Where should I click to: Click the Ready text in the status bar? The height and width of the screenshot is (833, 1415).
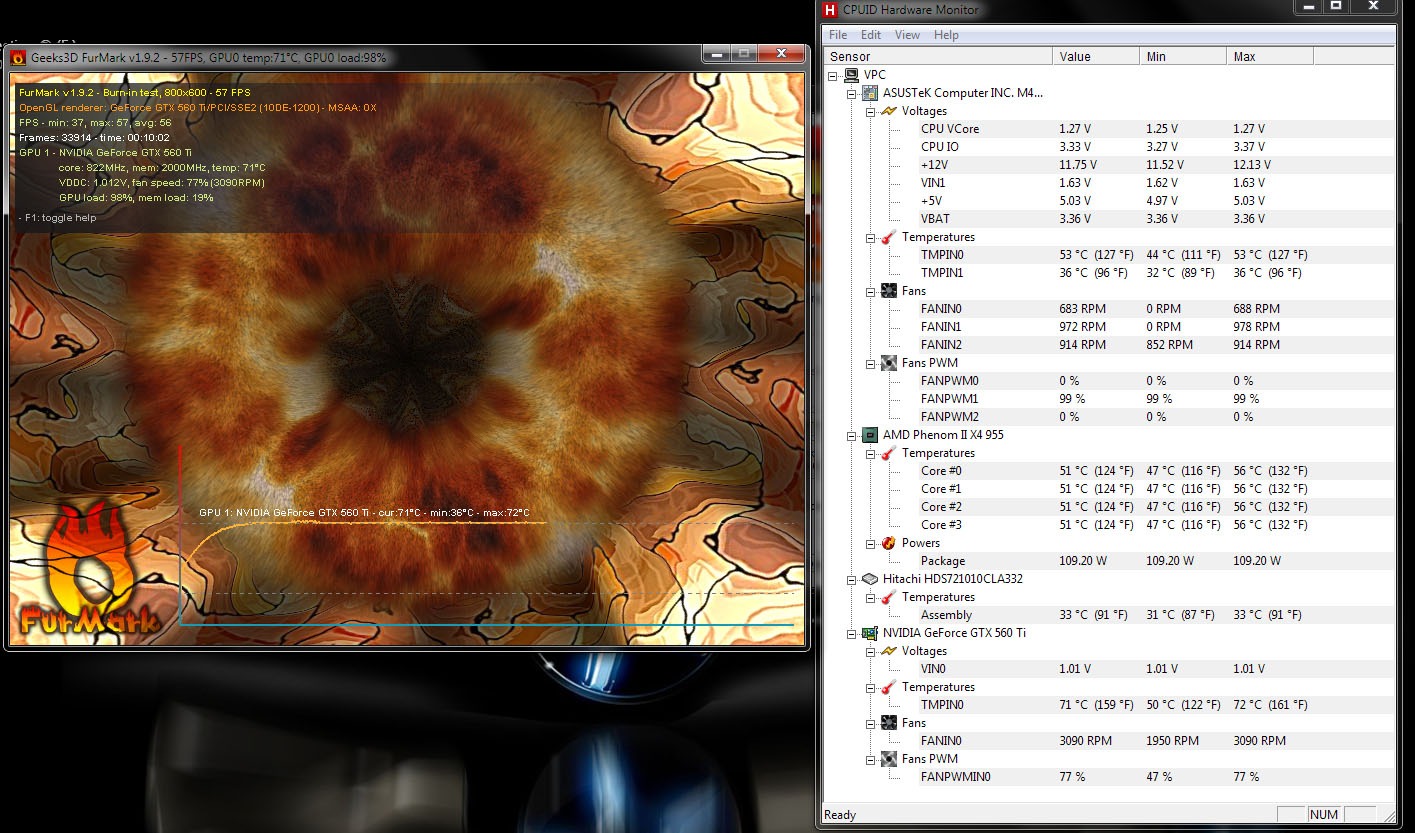pos(840,815)
